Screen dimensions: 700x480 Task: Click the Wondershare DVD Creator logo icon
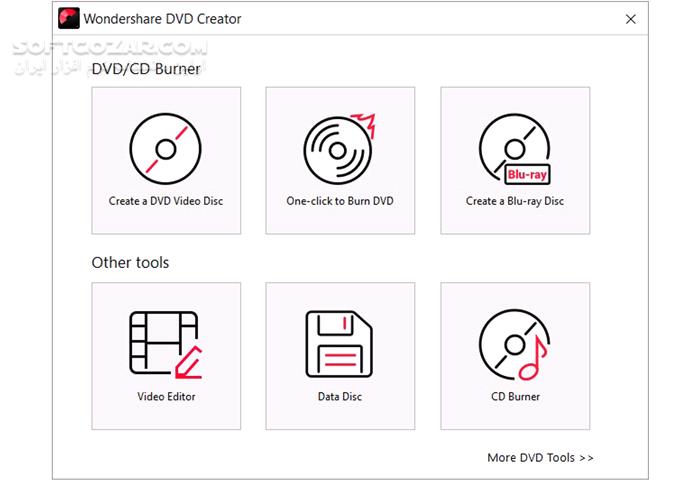tap(69, 18)
